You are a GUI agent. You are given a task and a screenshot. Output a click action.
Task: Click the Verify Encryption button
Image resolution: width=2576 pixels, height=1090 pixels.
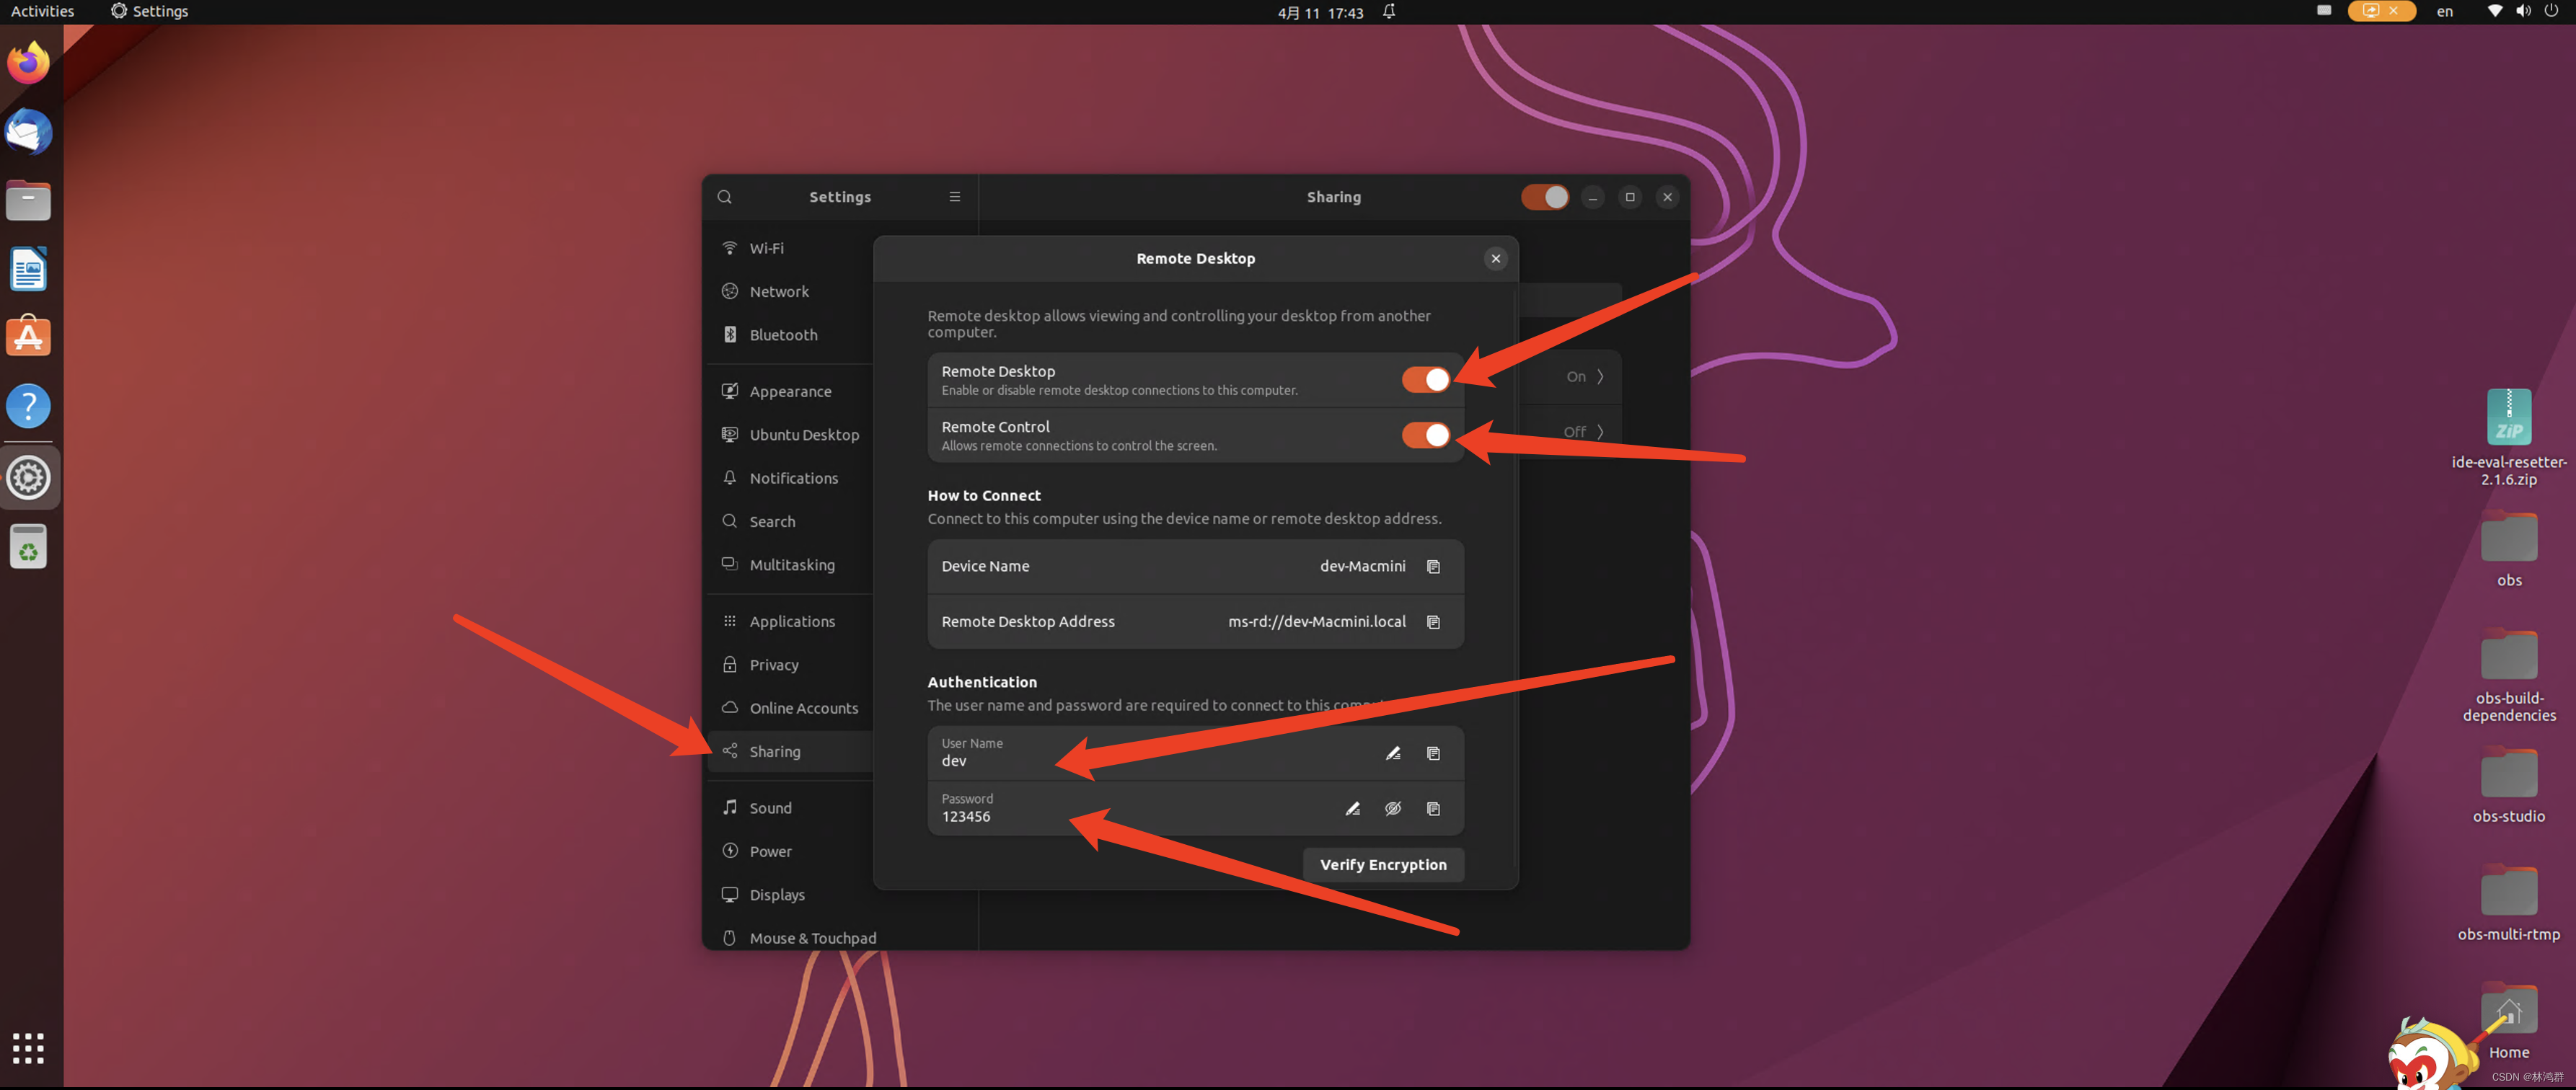(1383, 864)
